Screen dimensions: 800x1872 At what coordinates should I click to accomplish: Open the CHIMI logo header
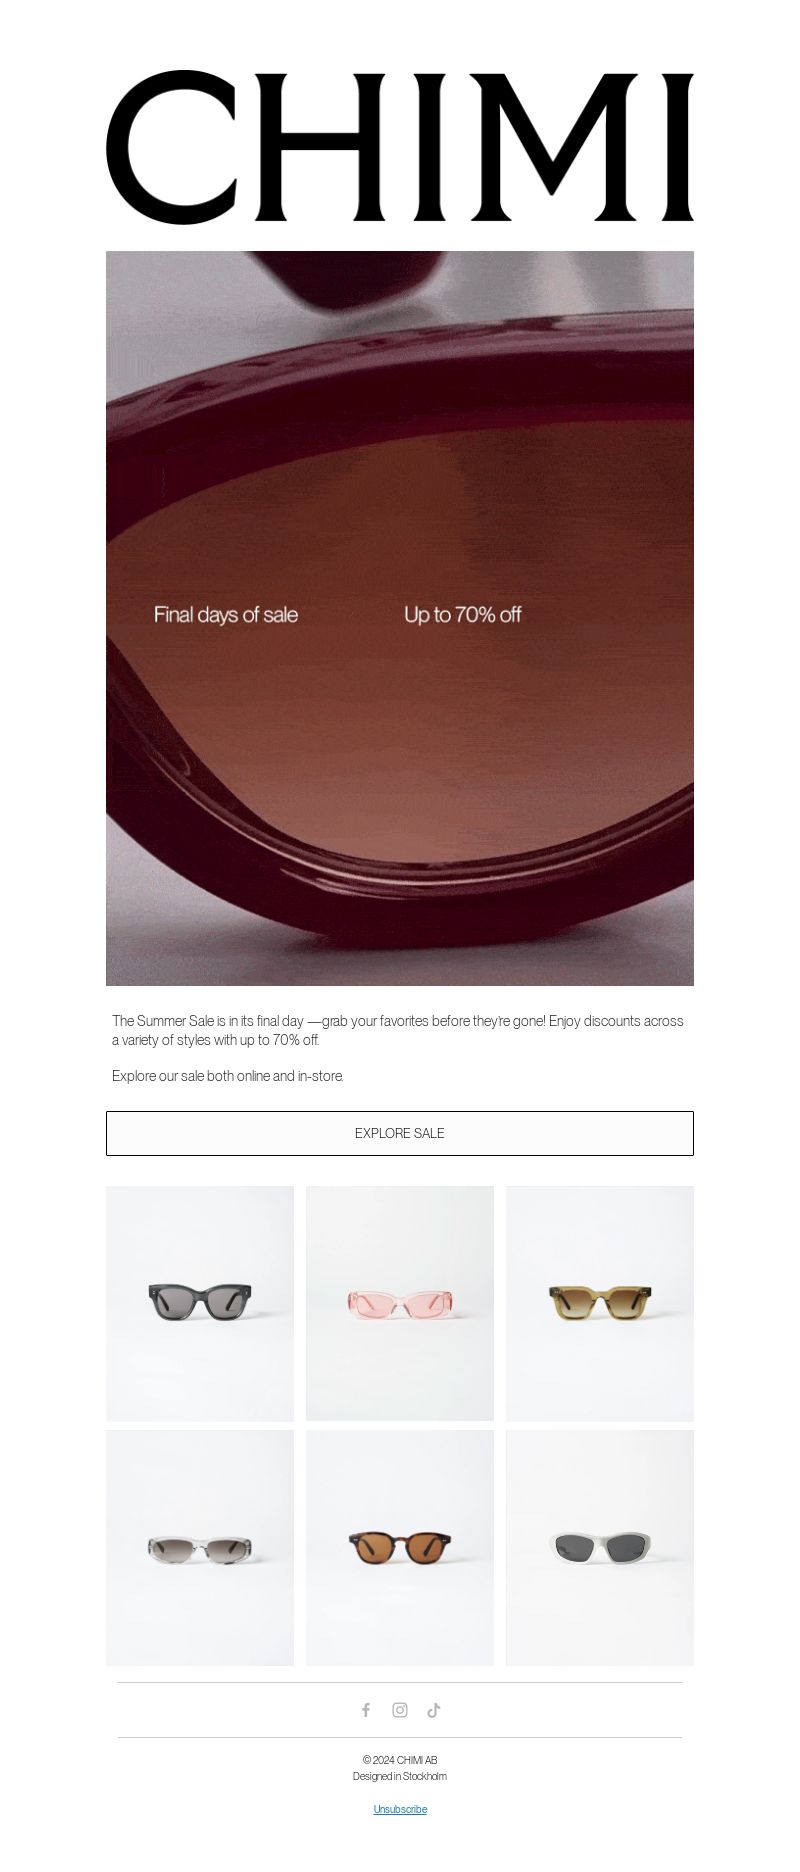[400, 147]
